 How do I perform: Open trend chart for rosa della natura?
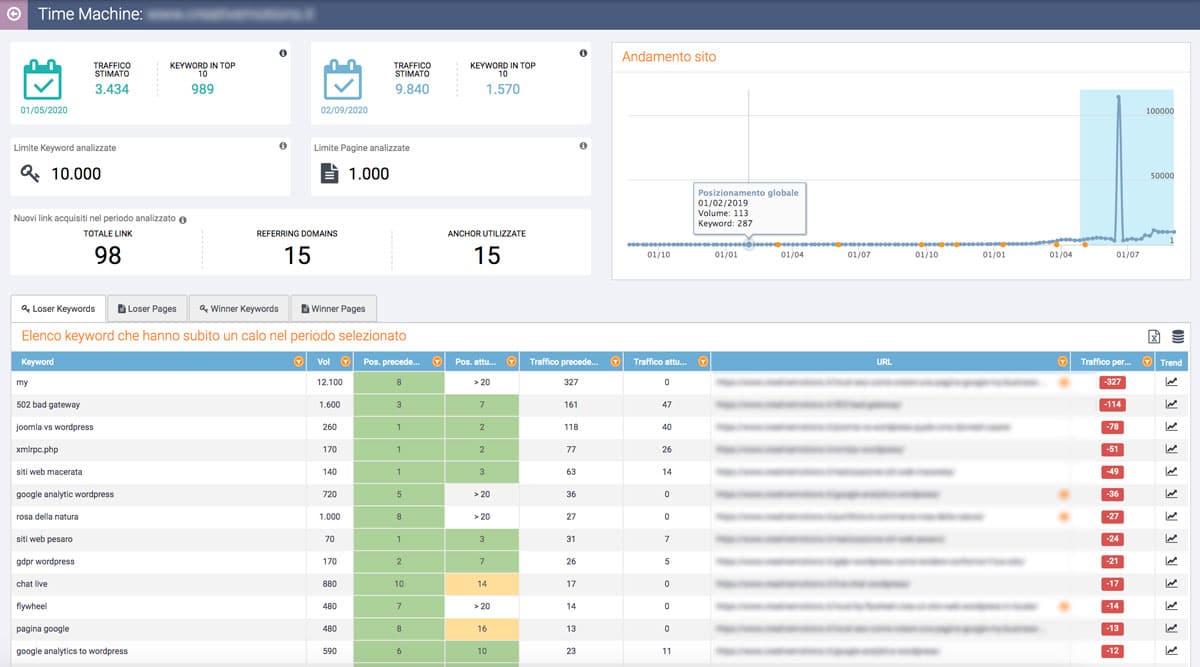pos(1171,517)
